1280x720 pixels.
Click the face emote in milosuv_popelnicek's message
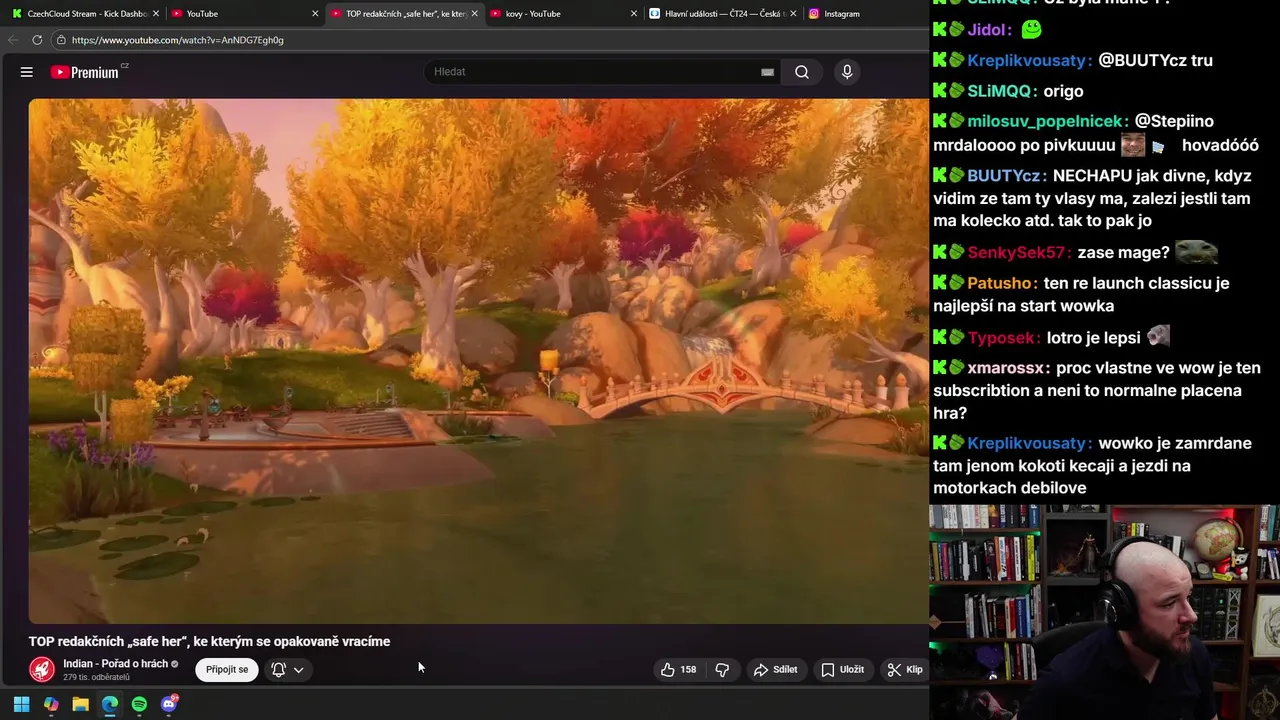pyautogui.click(x=1133, y=145)
